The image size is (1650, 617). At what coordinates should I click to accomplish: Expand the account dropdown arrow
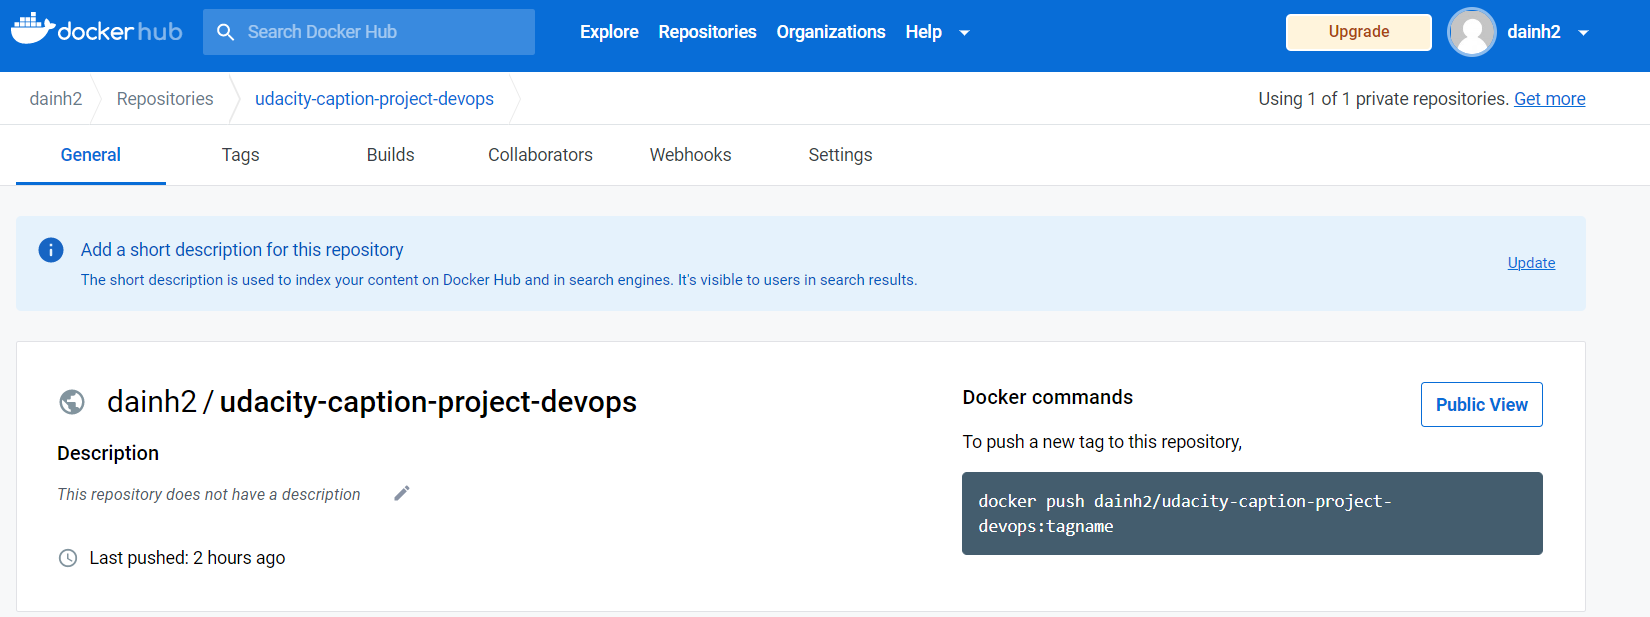coord(1583,33)
